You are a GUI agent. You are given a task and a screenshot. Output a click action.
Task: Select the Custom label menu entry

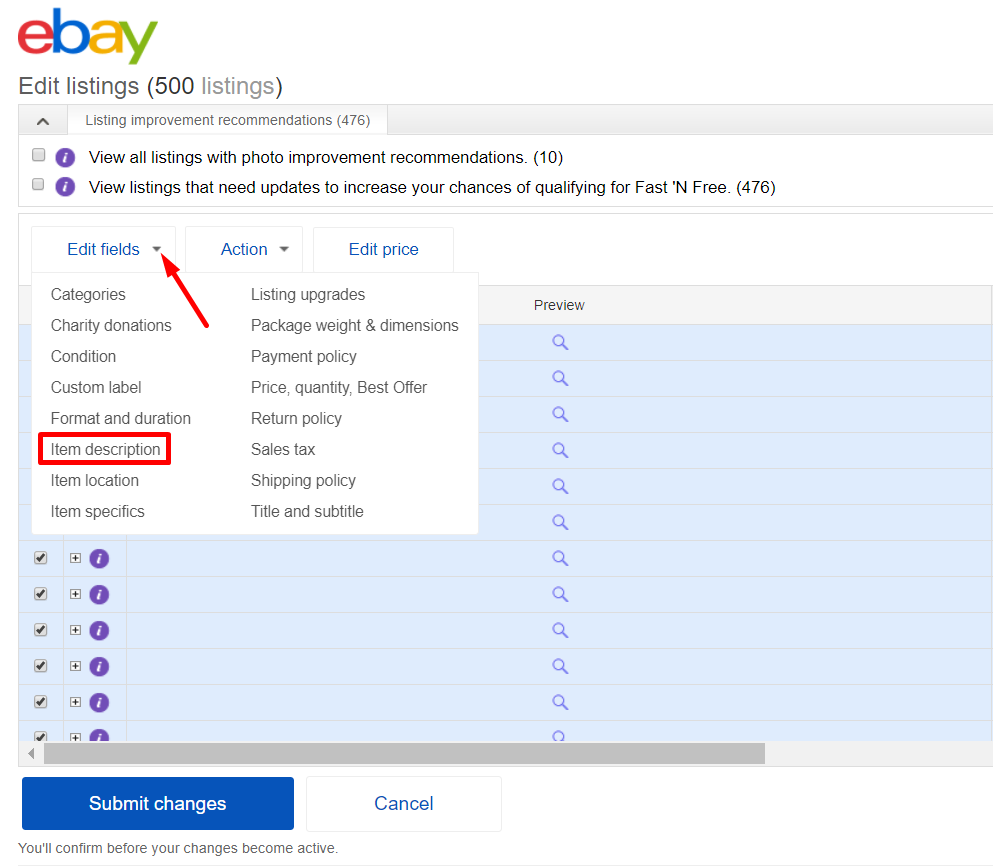coord(96,388)
